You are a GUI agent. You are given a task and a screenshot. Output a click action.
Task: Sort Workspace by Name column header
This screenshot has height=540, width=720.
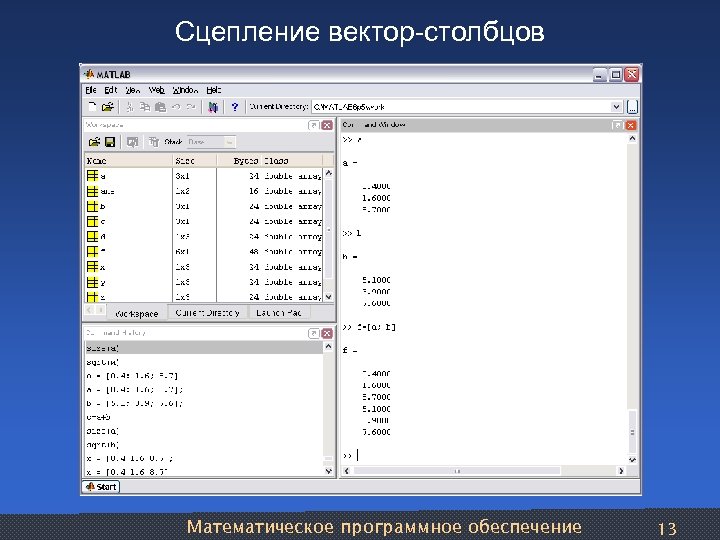click(129, 161)
